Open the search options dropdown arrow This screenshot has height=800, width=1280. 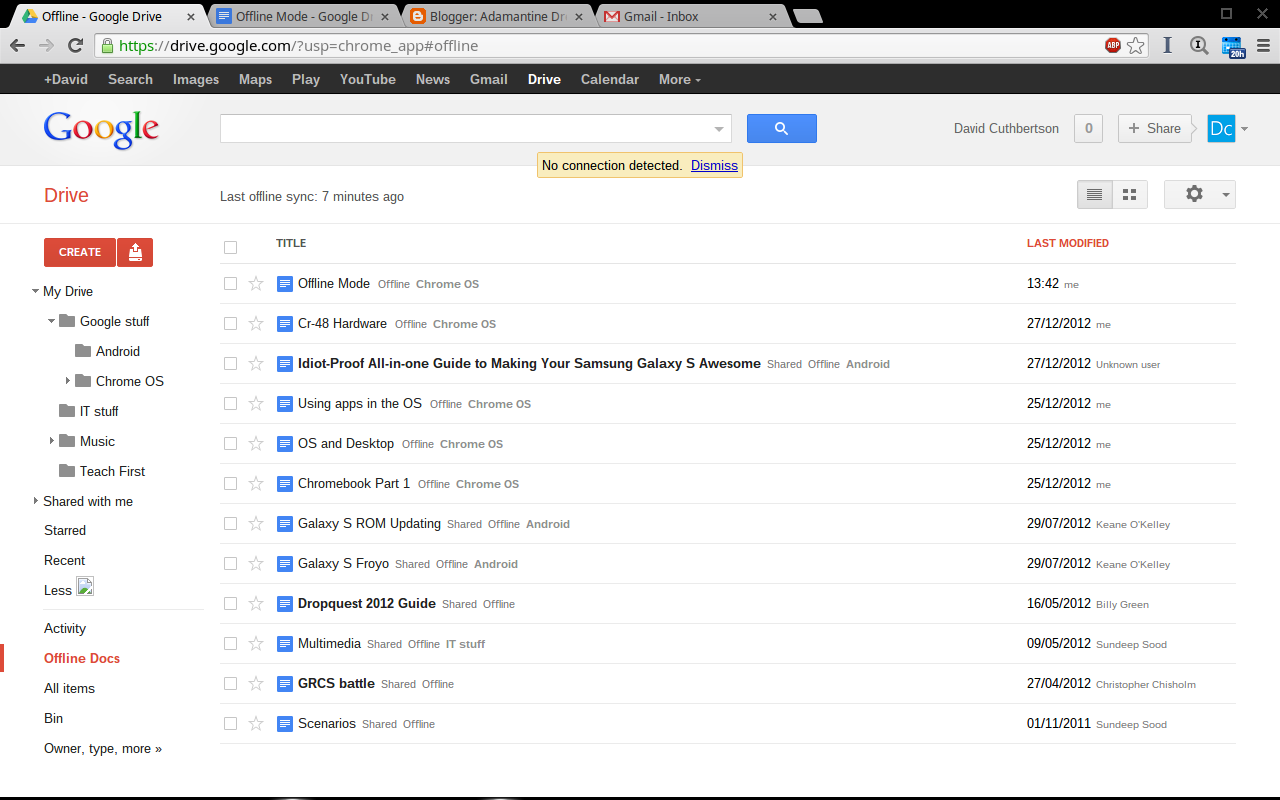point(719,129)
